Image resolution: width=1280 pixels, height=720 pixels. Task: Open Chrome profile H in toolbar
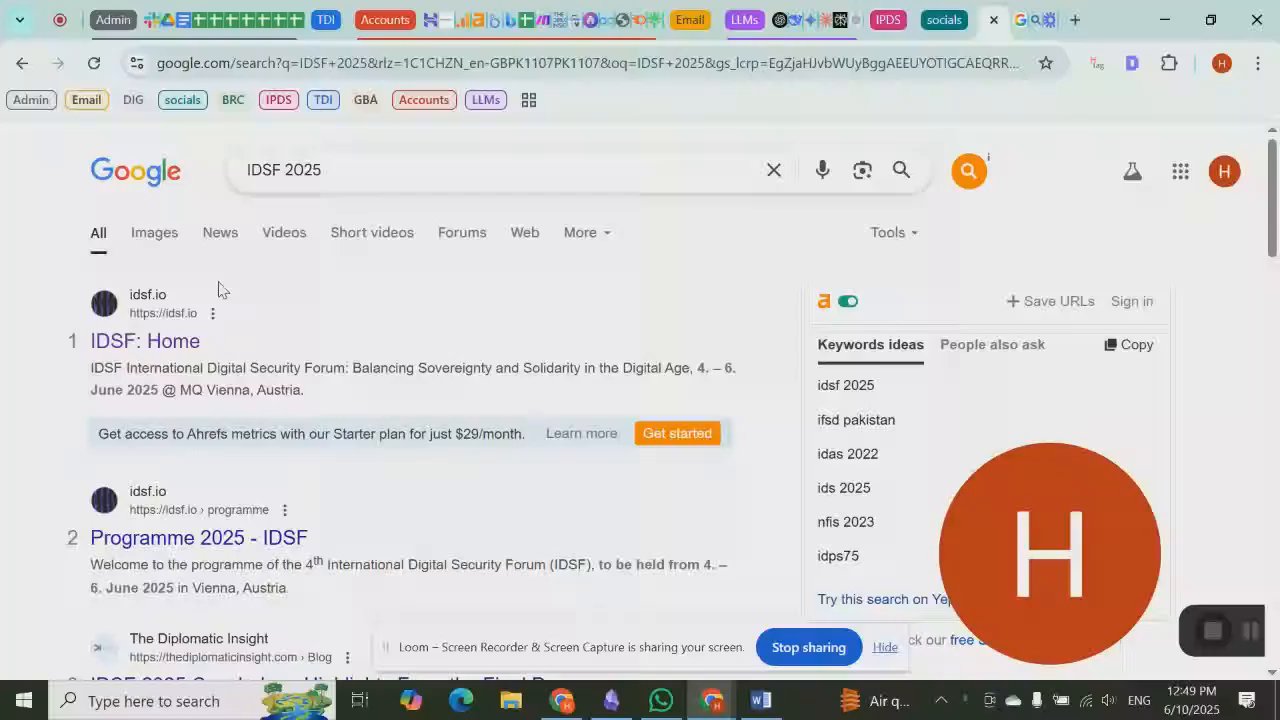1221,63
